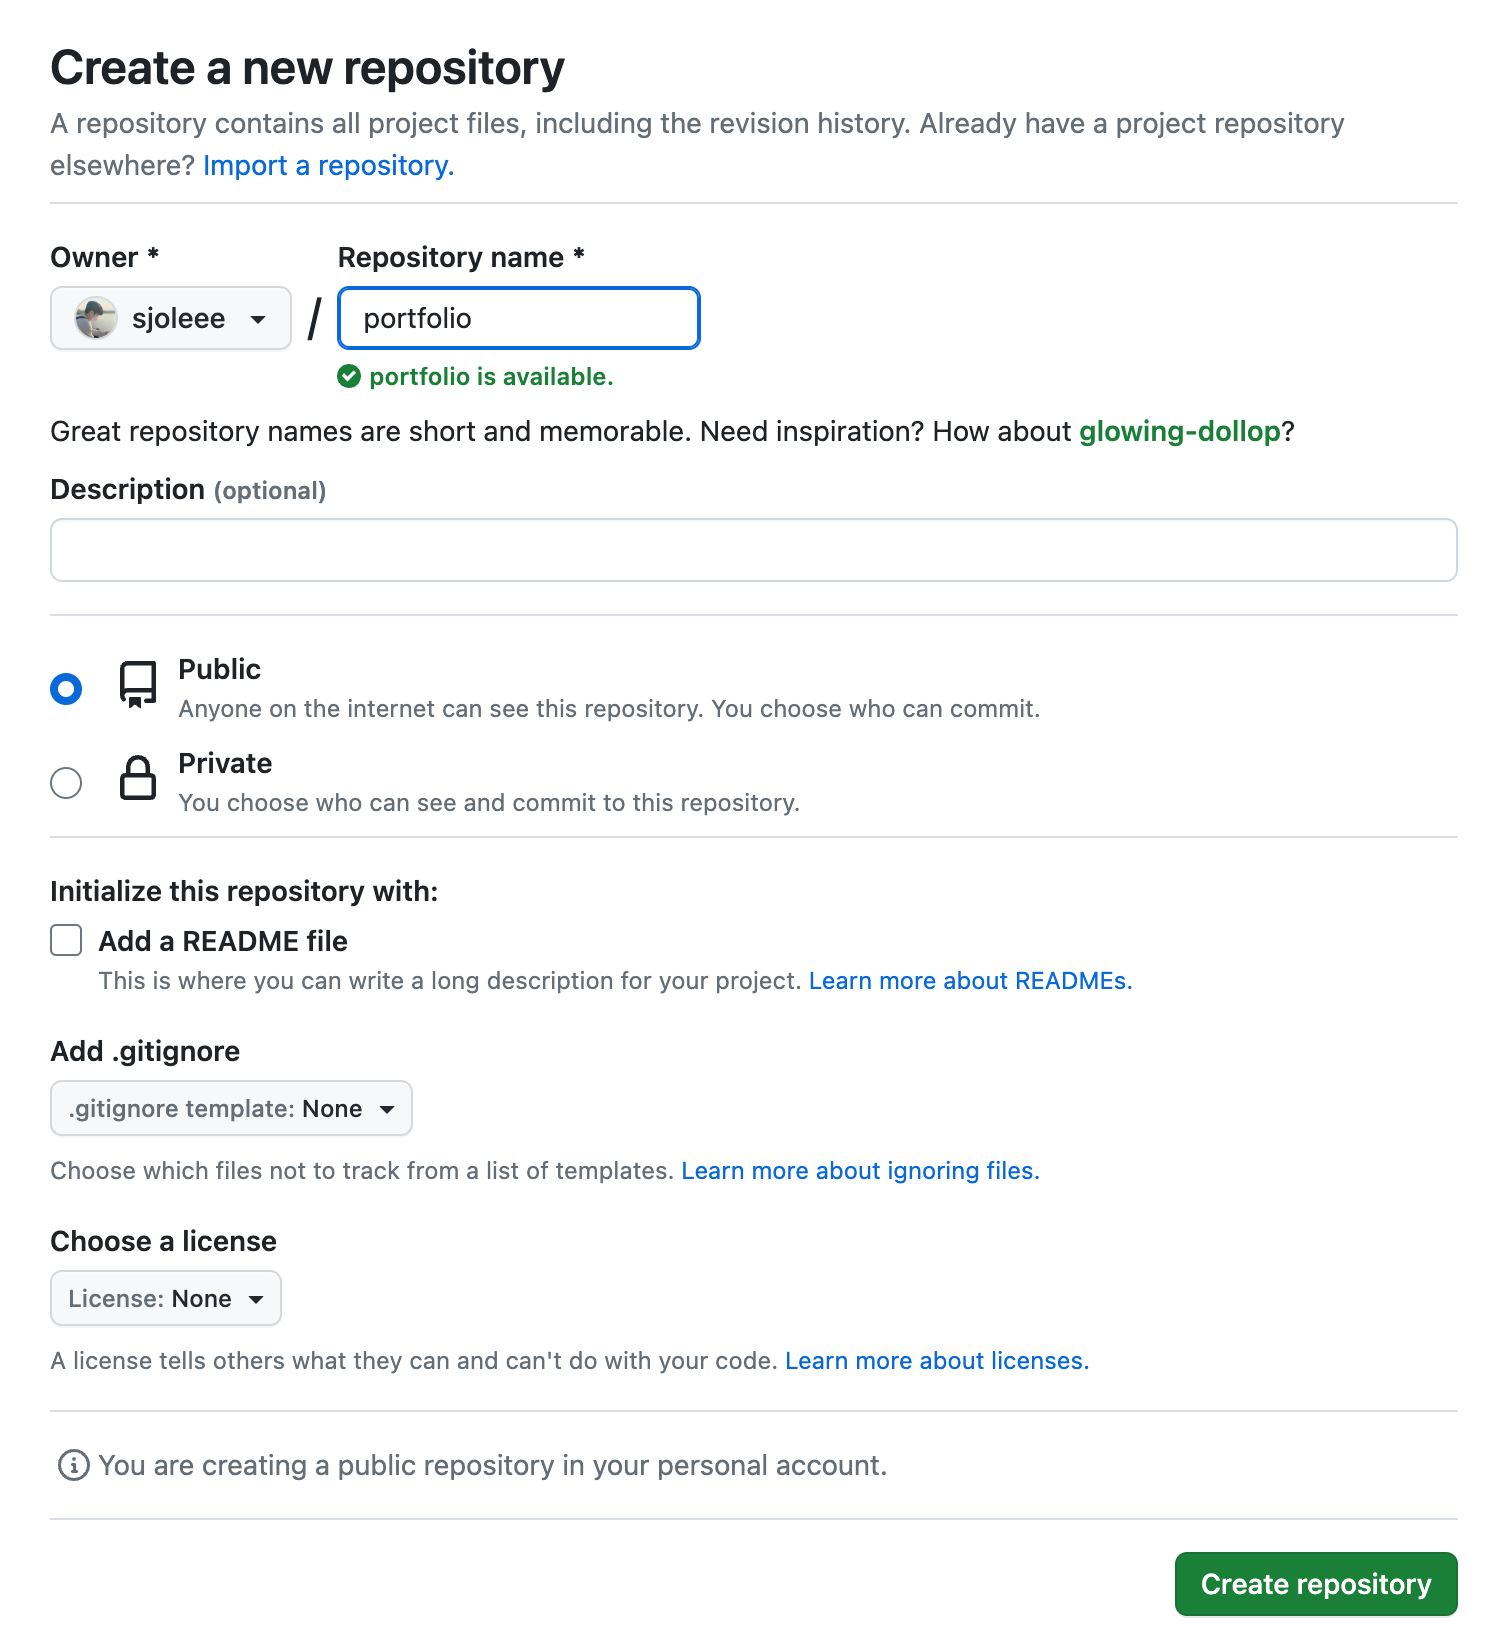Viewport: 1490px width, 1652px height.
Task: Click the Repository name field showing portfolio
Action: (518, 318)
